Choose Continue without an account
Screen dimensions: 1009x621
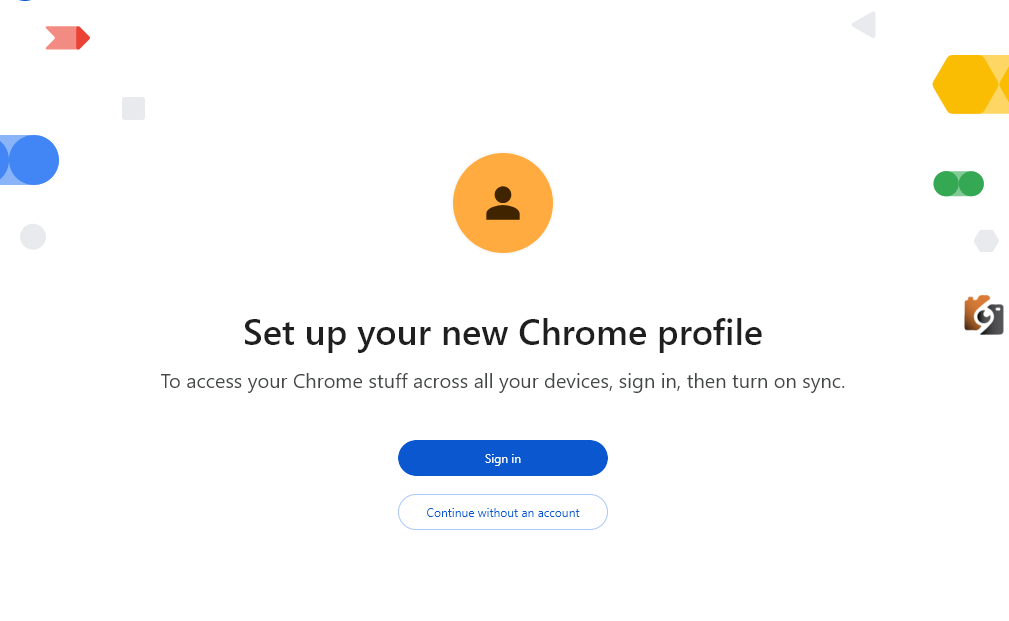(503, 512)
